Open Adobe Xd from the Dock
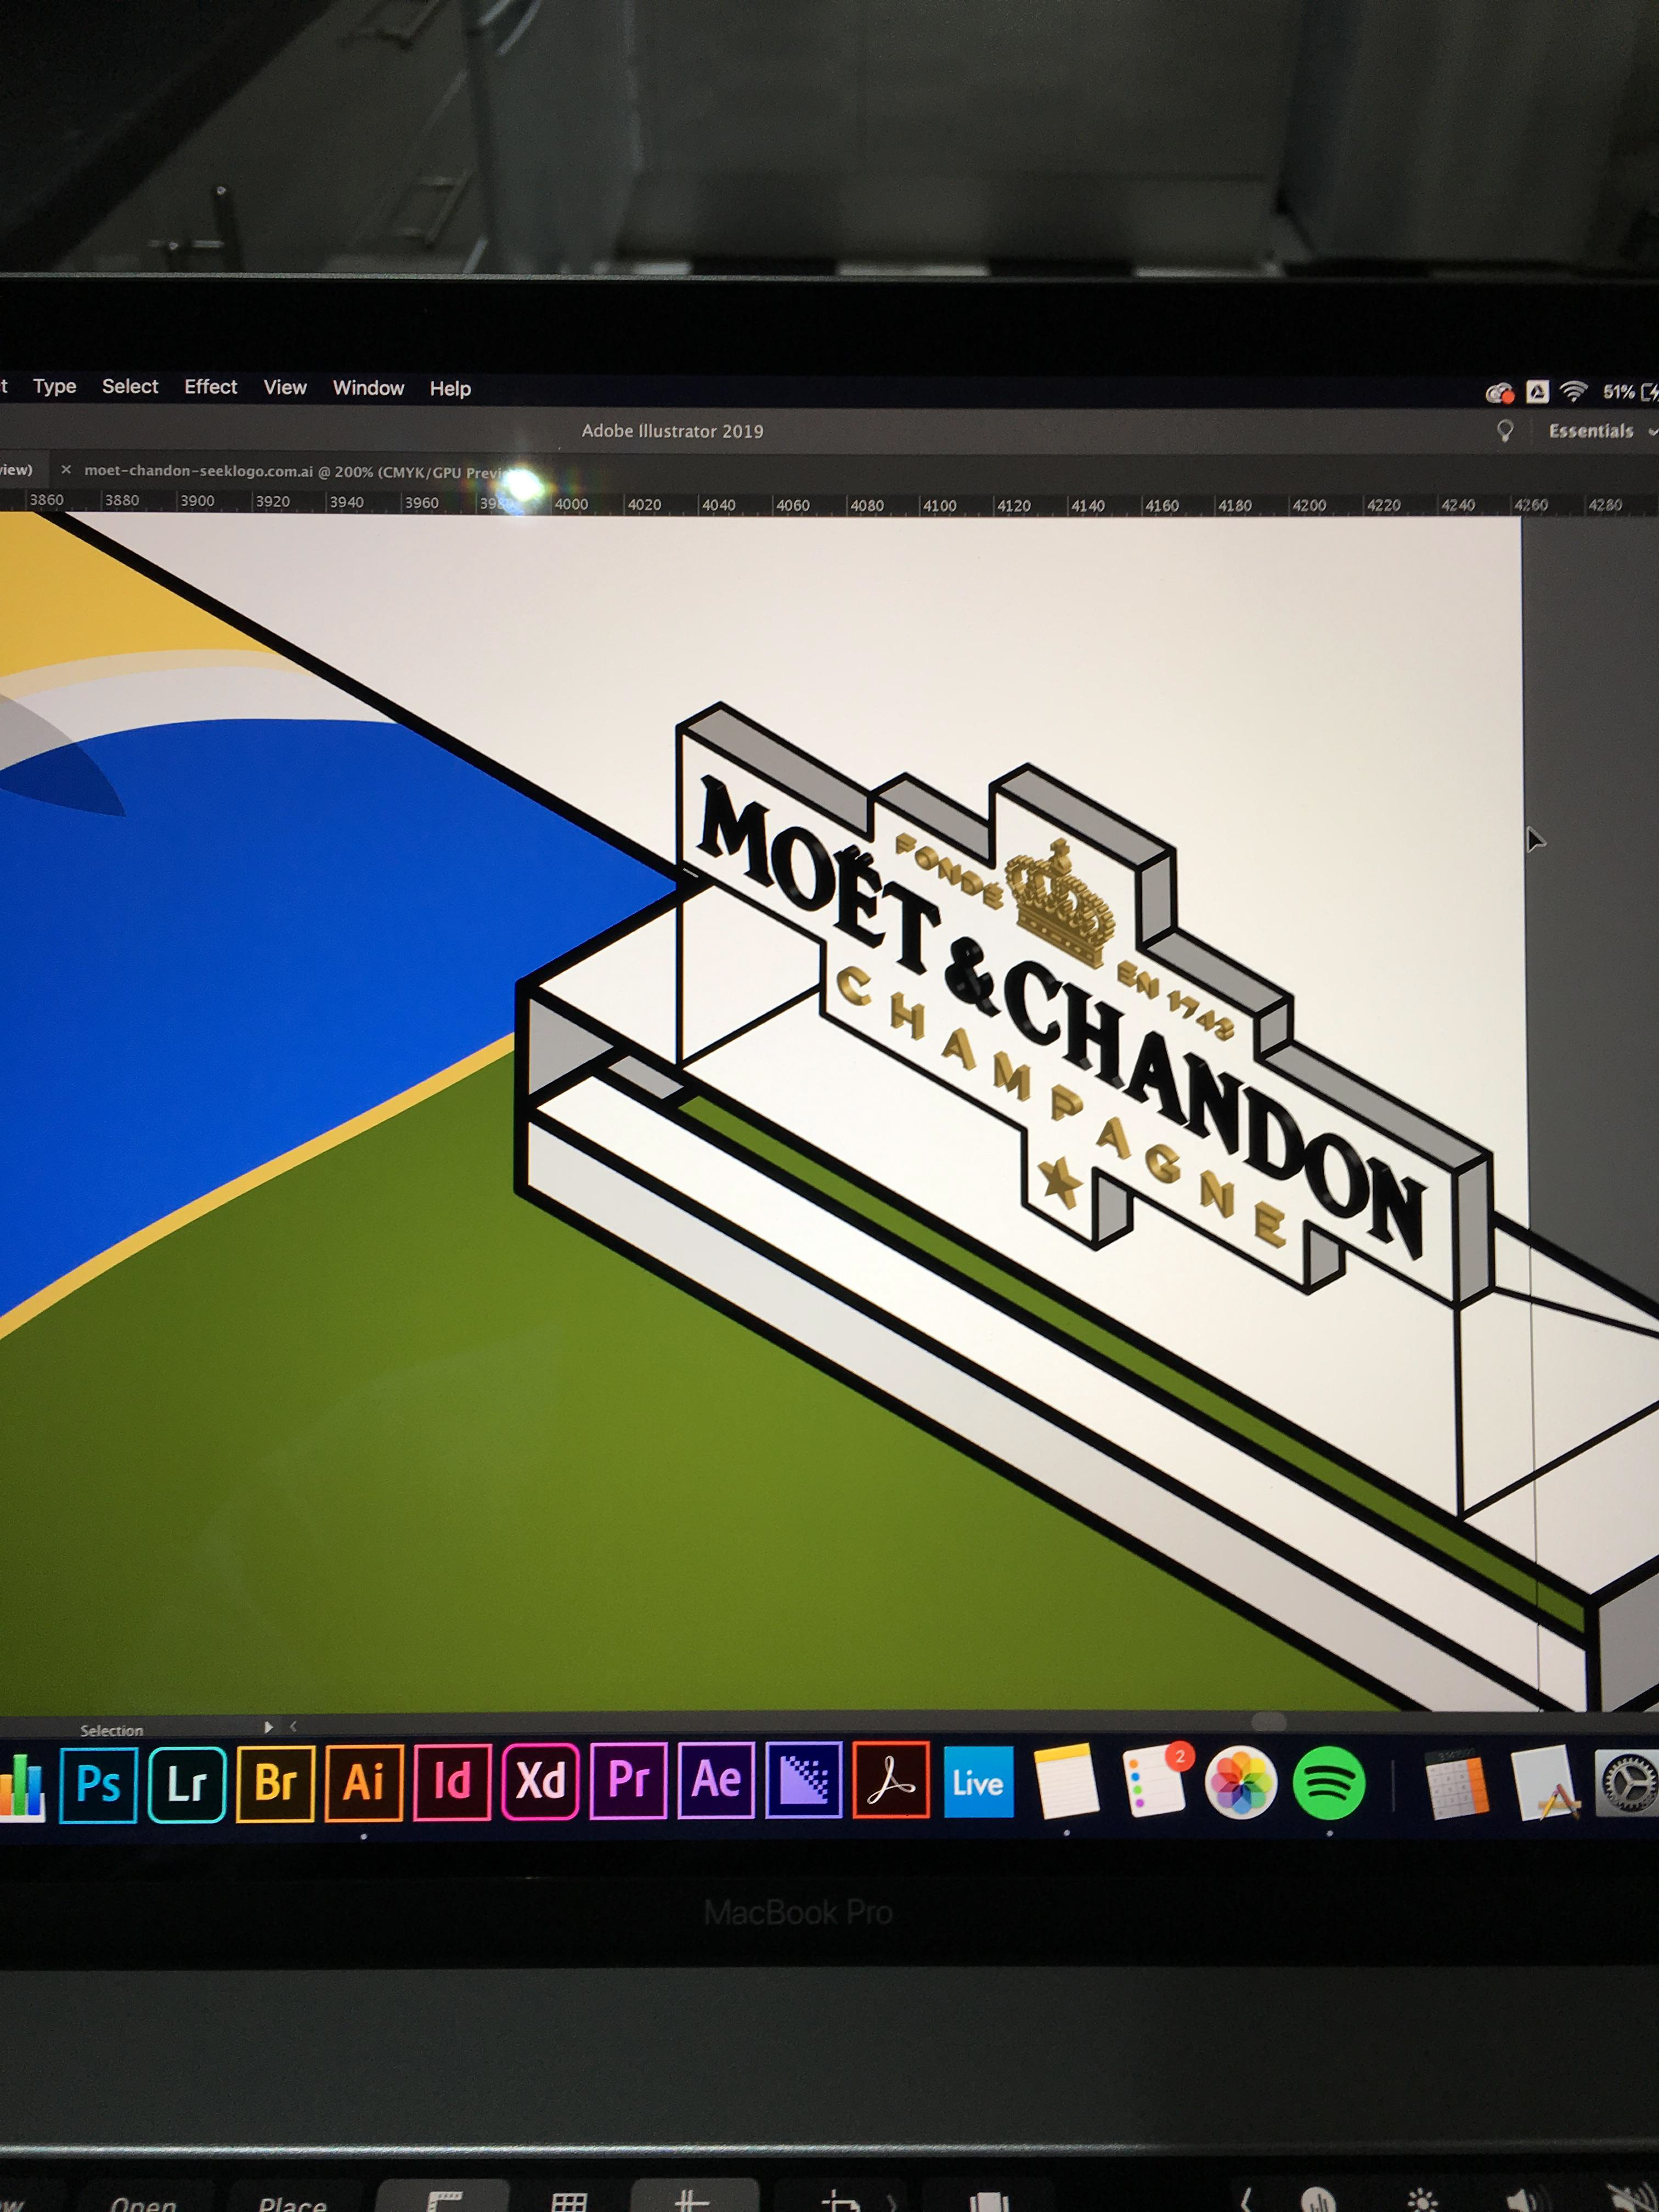This screenshot has width=1659, height=2212. (540, 1781)
